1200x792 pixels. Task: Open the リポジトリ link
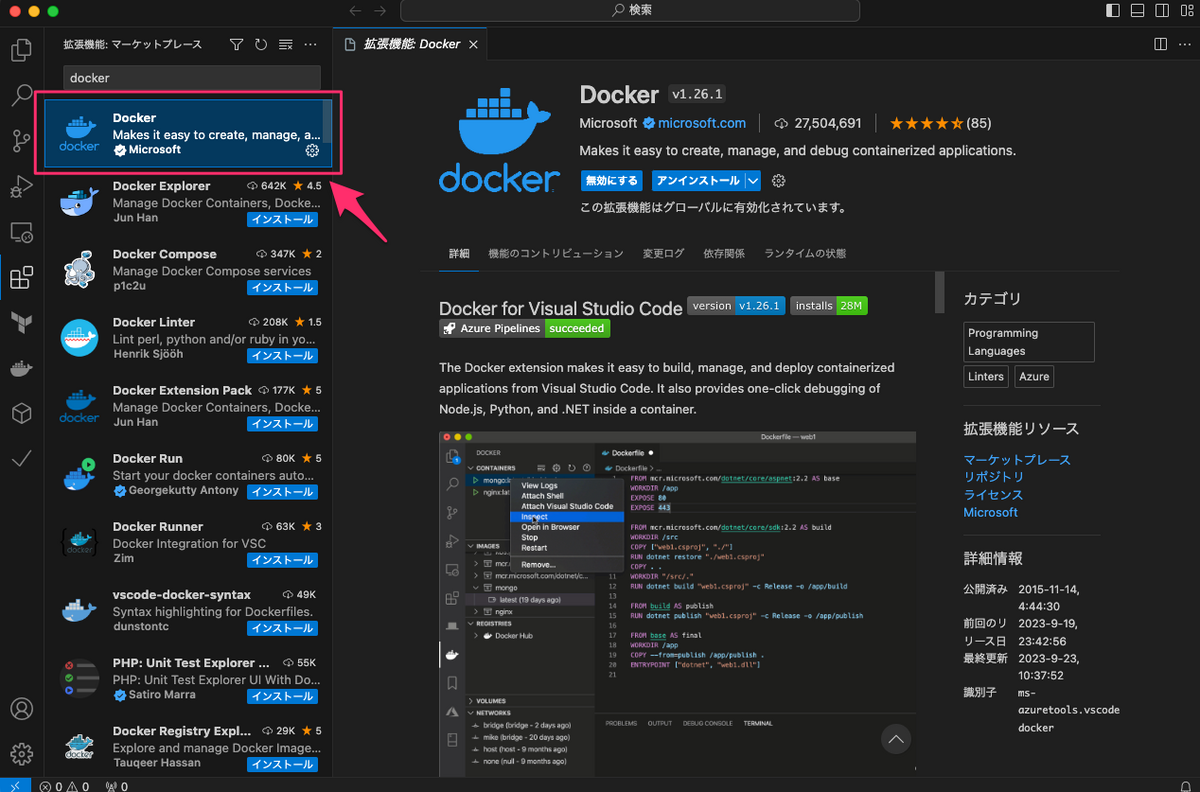click(993, 477)
